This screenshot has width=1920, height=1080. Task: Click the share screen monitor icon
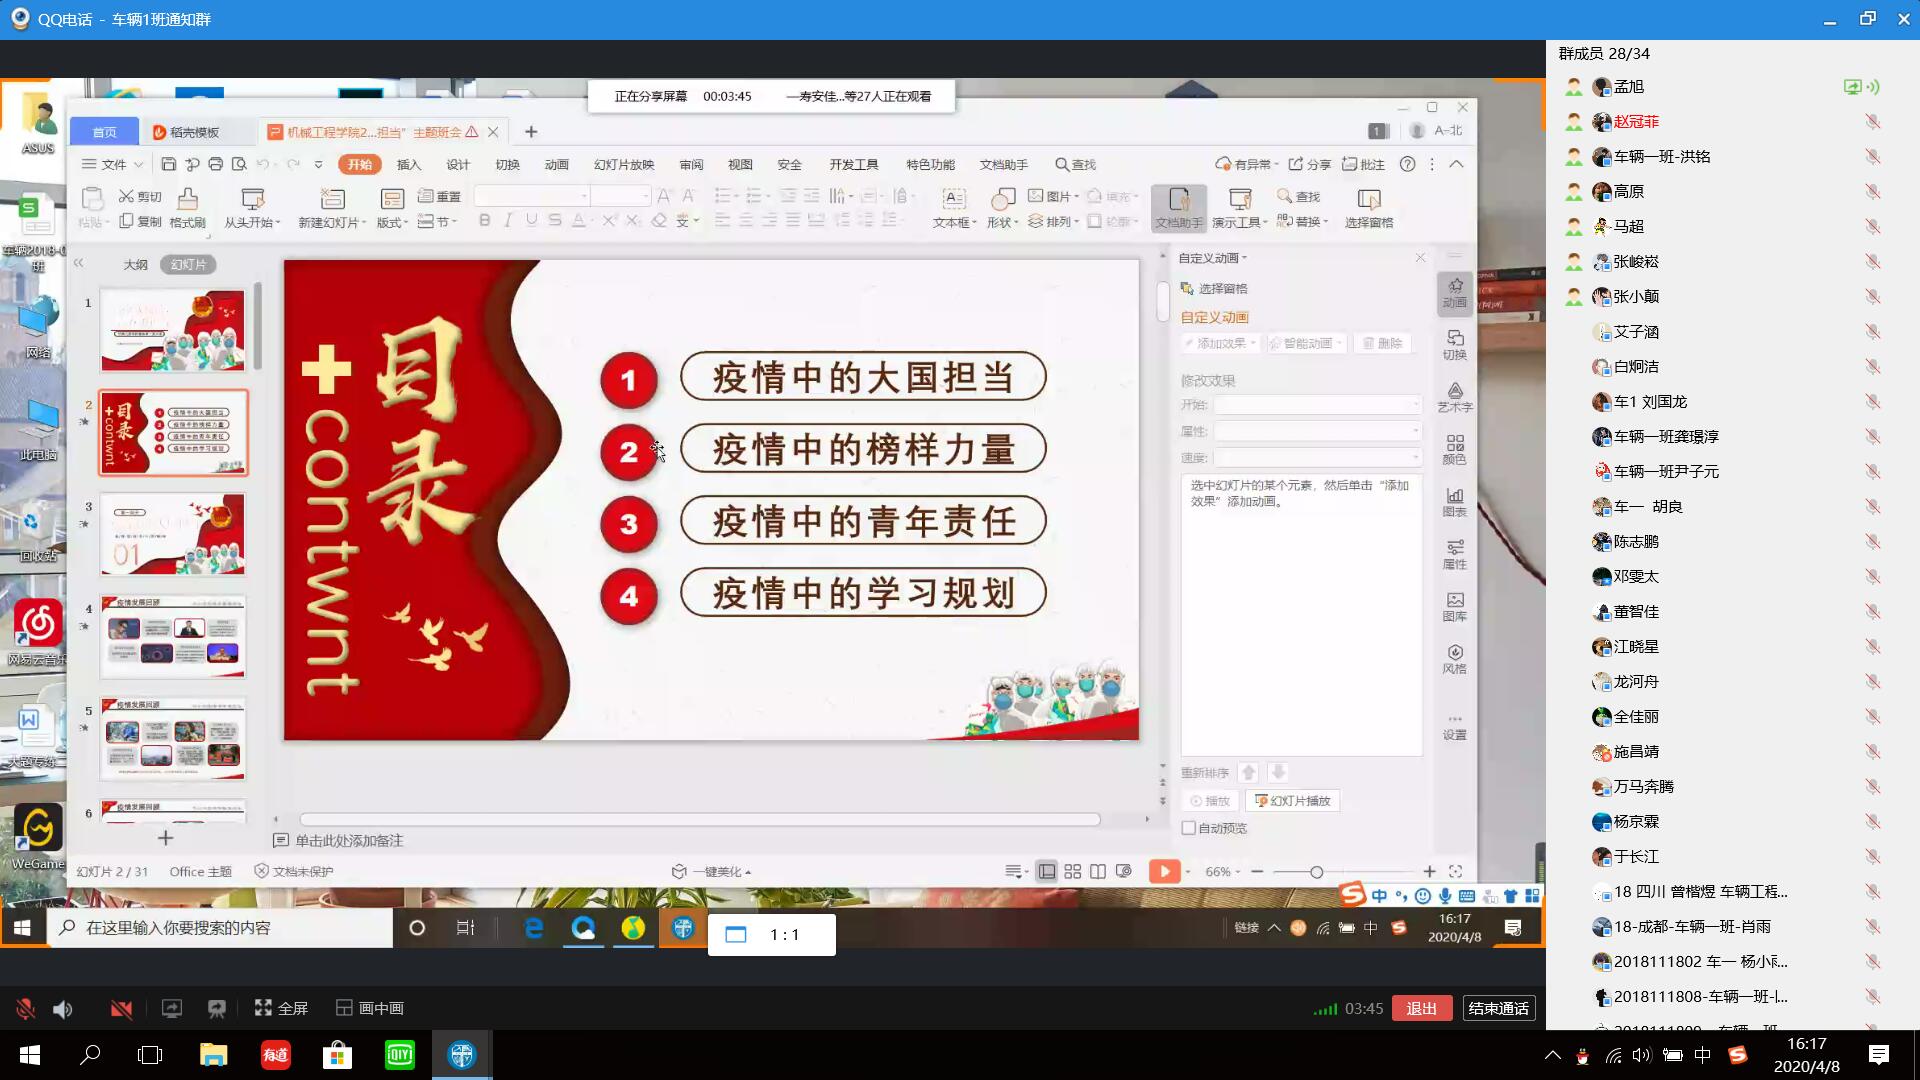(x=172, y=1009)
